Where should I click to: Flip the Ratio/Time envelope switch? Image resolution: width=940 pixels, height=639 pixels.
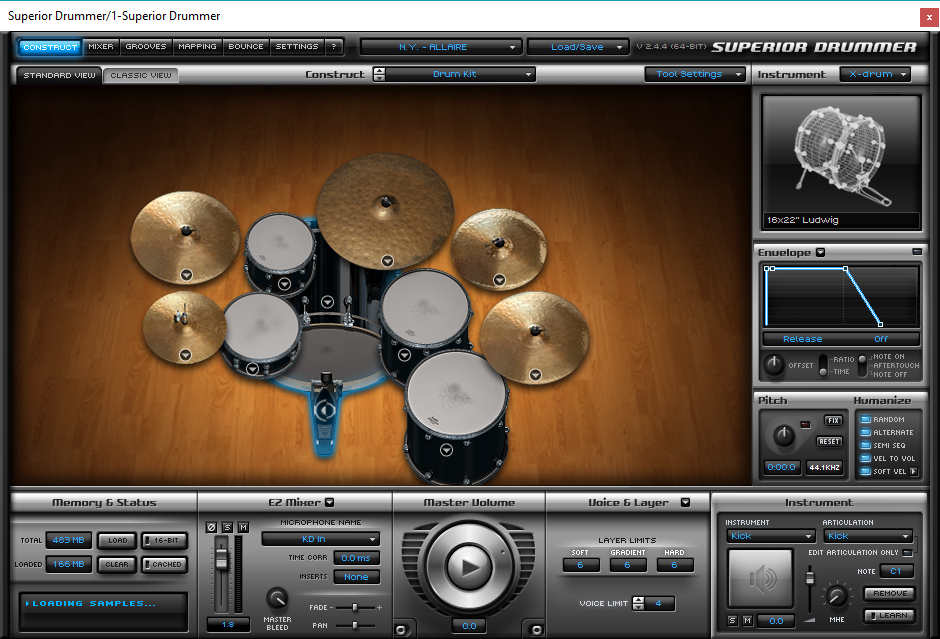[824, 365]
